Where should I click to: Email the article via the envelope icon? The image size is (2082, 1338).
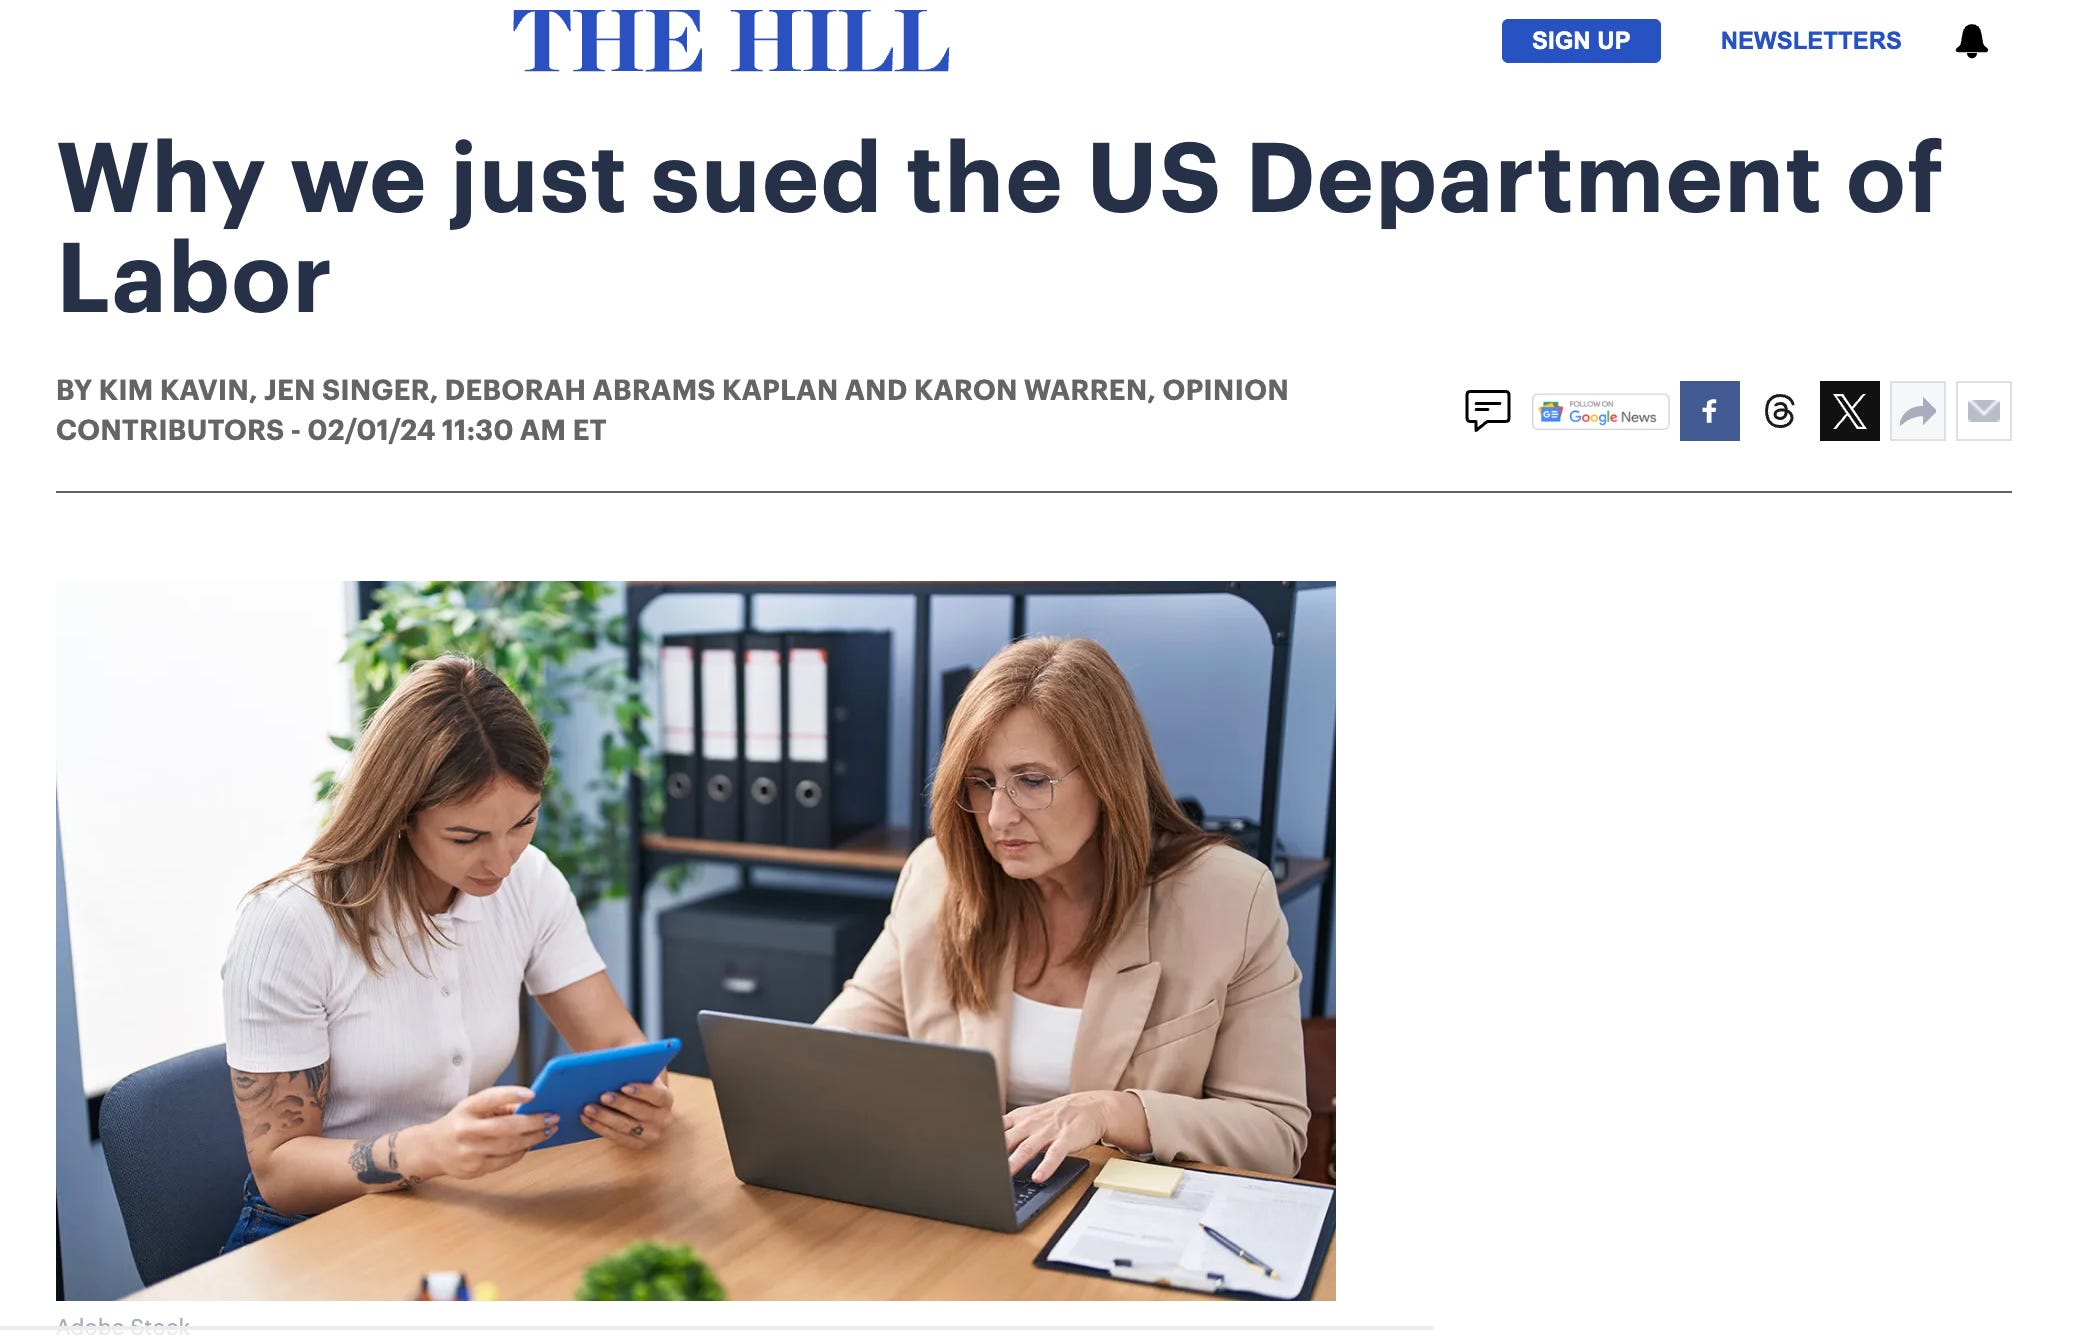(1983, 411)
